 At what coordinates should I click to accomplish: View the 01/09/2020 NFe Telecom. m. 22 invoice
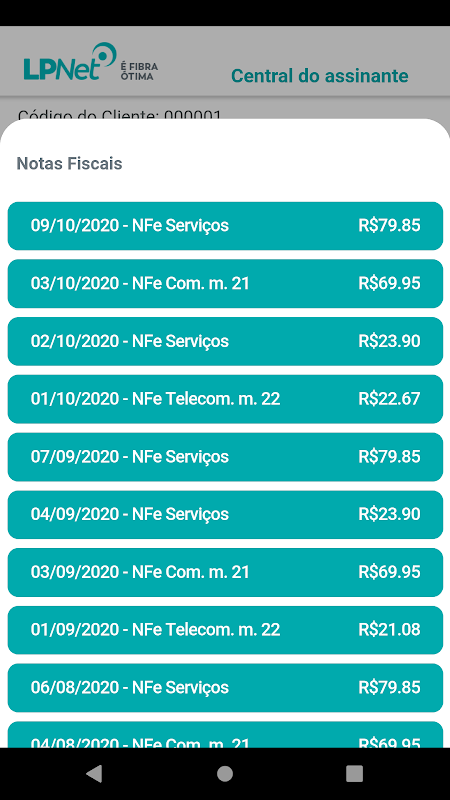[225, 630]
